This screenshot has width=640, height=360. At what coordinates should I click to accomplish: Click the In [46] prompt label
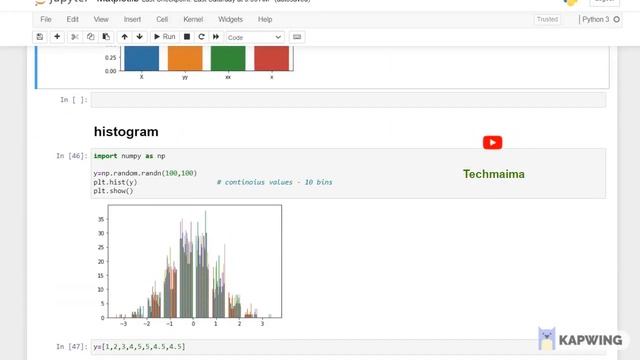[72, 156]
